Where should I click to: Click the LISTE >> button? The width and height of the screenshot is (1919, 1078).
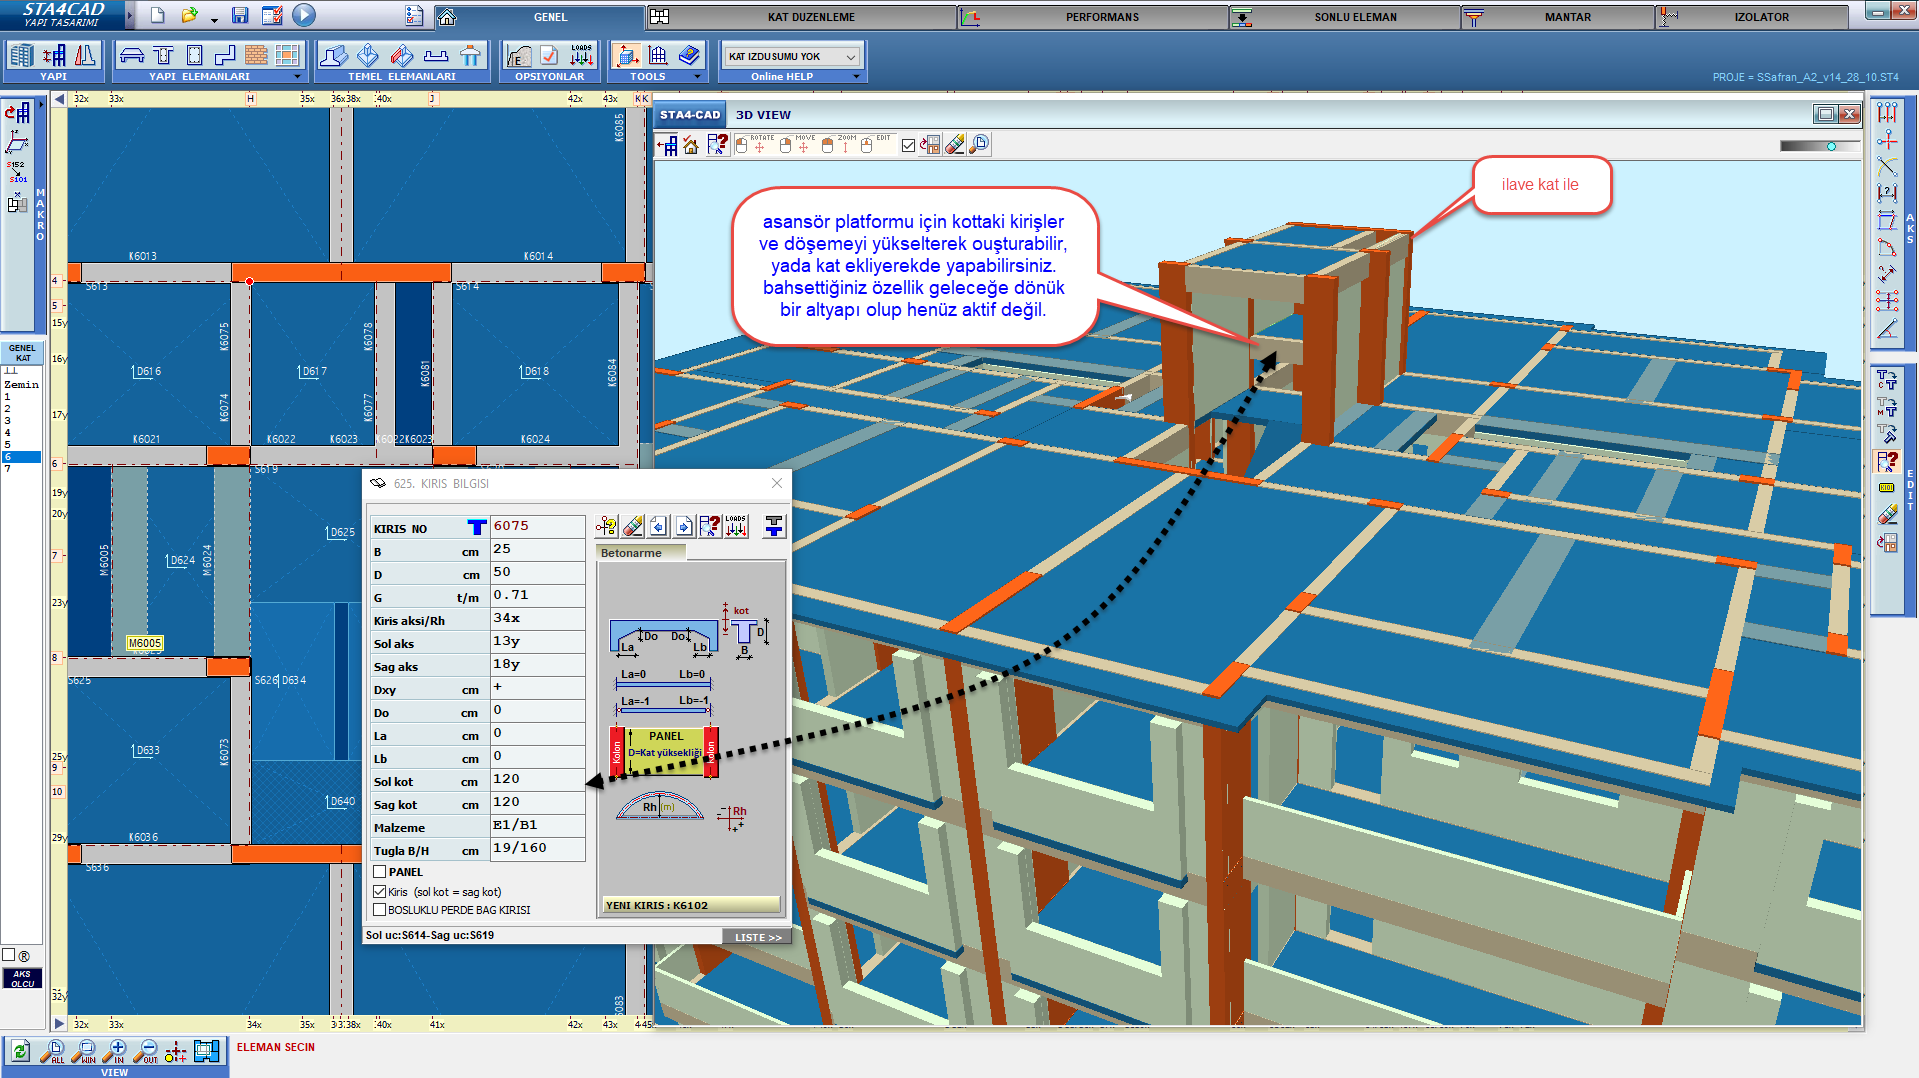(757, 937)
